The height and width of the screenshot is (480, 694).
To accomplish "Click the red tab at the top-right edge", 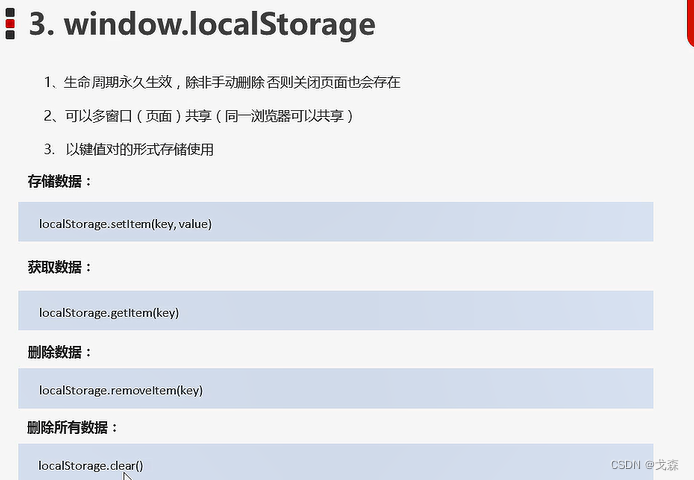I will (x=690, y=22).
